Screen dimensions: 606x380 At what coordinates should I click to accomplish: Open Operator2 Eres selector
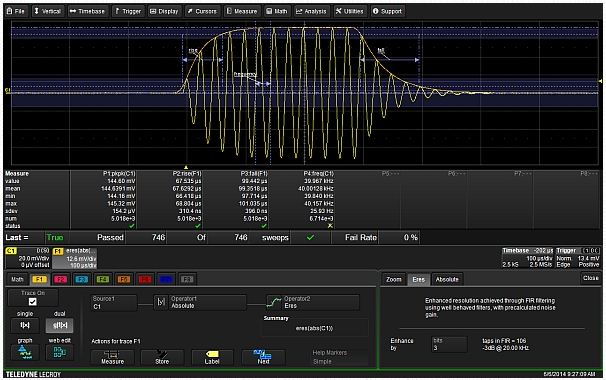click(321, 303)
